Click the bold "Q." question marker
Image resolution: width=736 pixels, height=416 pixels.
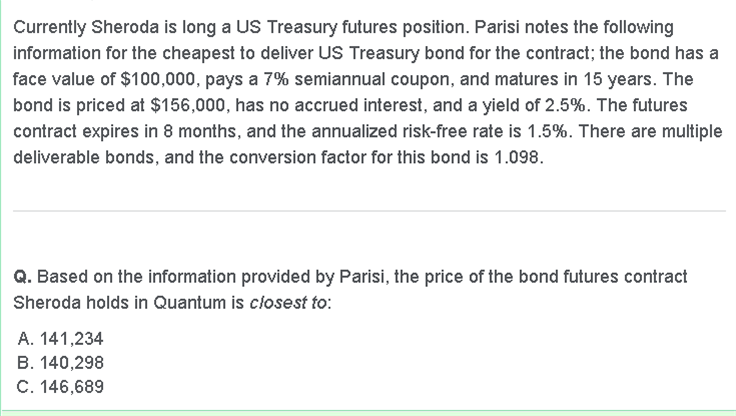(22, 275)
